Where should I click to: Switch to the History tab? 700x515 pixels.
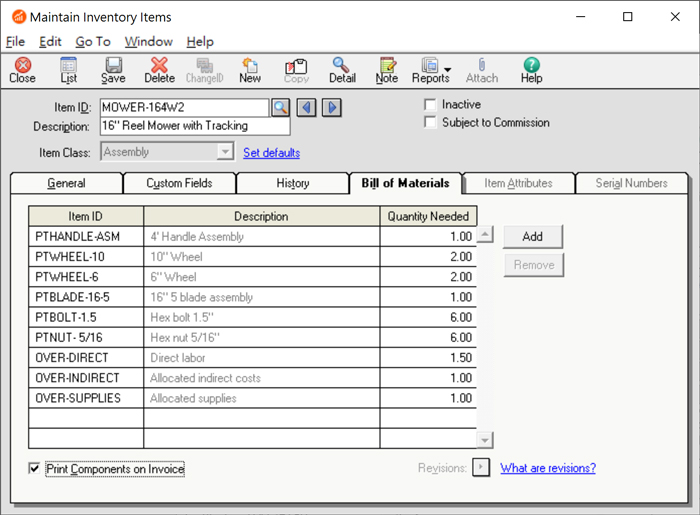tap(292, 183)
